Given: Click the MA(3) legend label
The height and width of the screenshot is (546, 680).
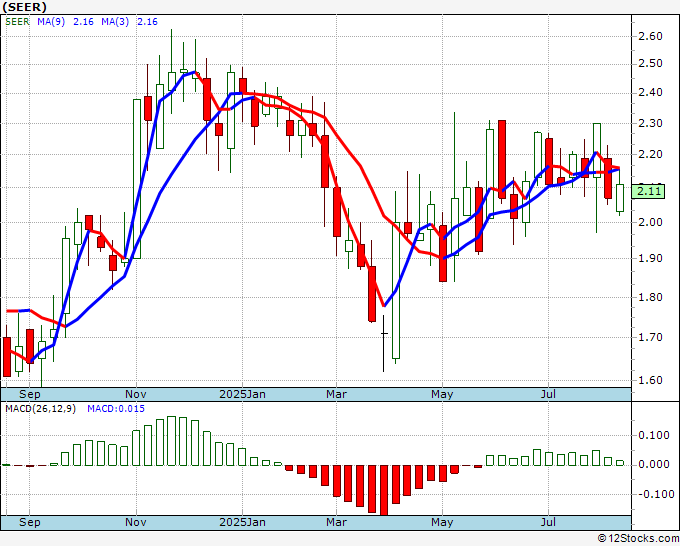Looking at the screenshot, I should (x=115, y=22).
